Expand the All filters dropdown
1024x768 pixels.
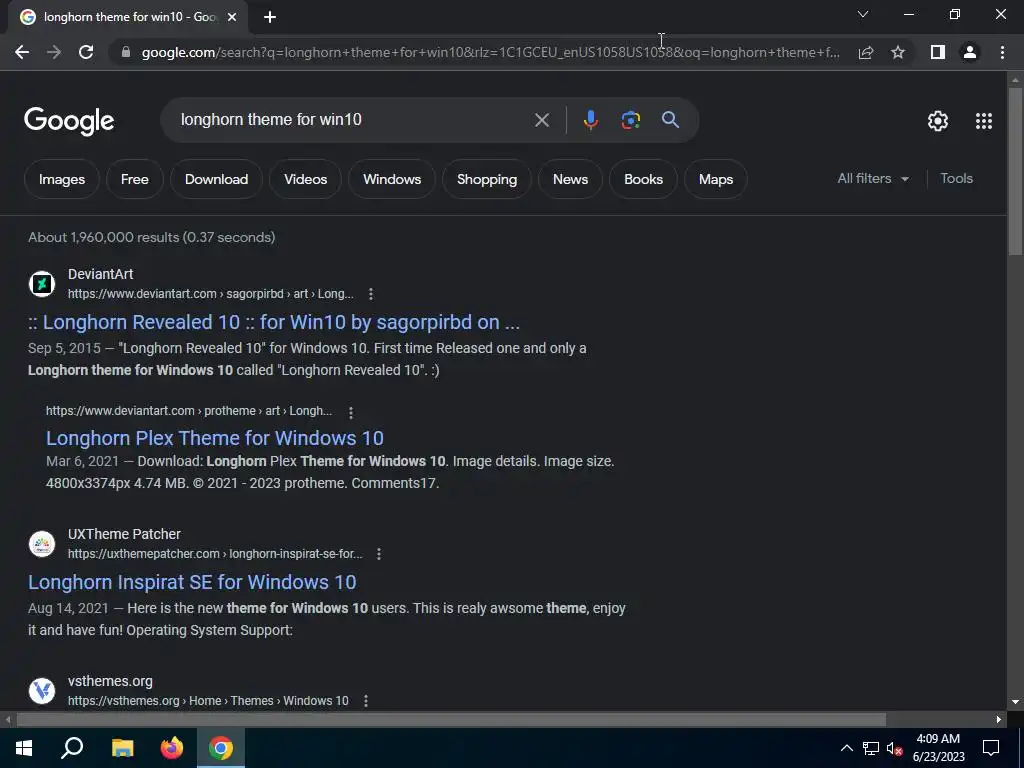click(x=873, y=178)
